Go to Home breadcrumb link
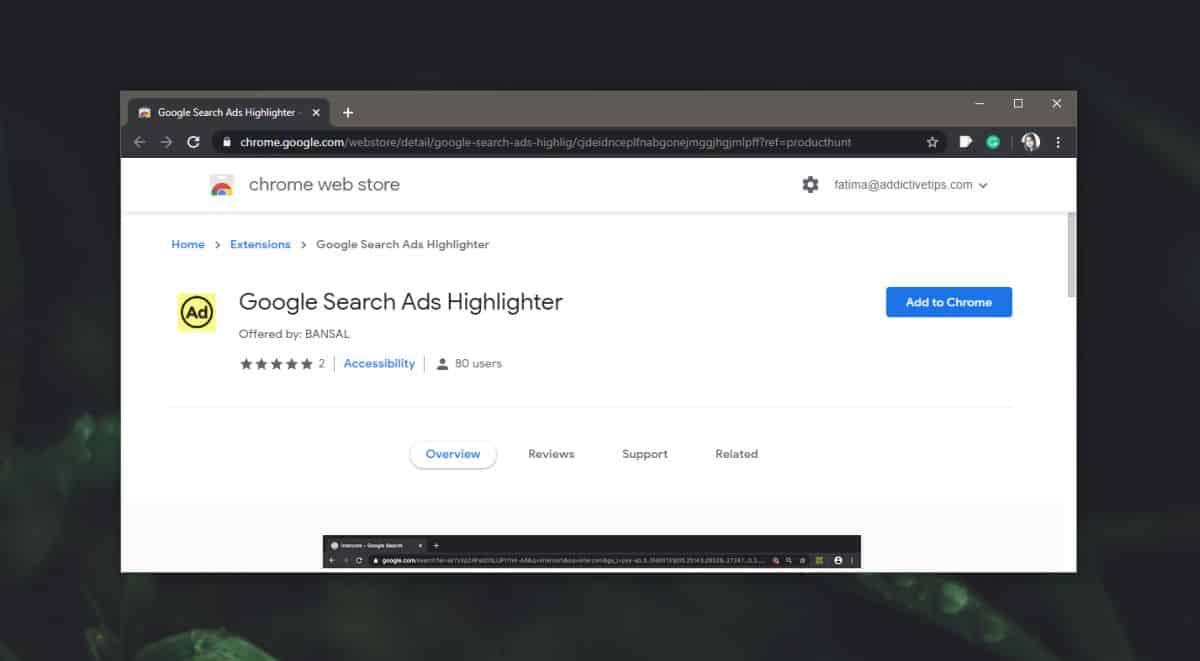 point(188,244)
